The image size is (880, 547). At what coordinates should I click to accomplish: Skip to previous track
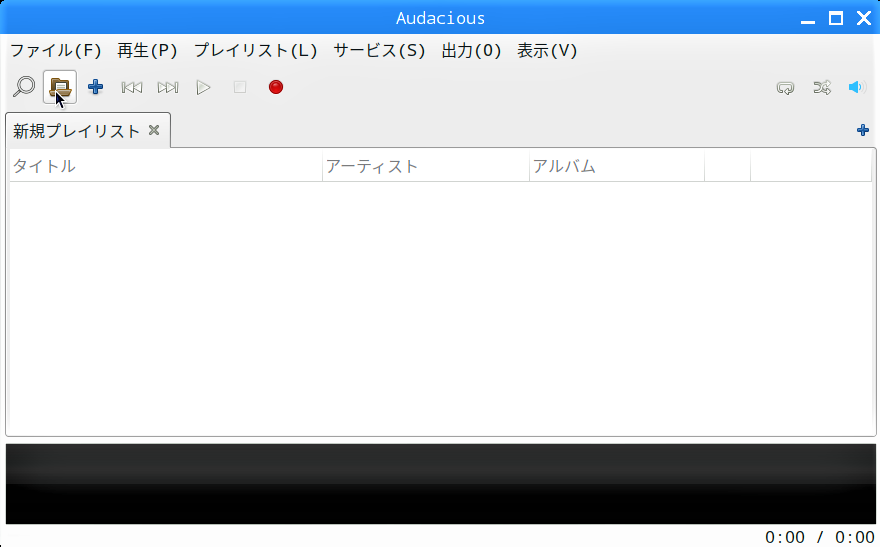tap(132, 87)
